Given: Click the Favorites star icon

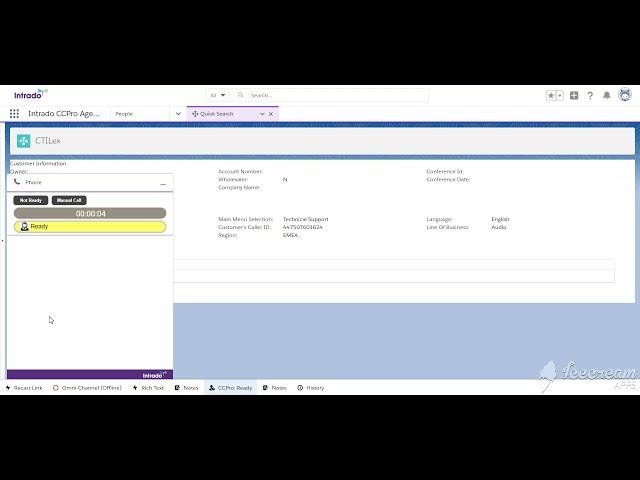Looking at the screenshot, I should point(550,96).
